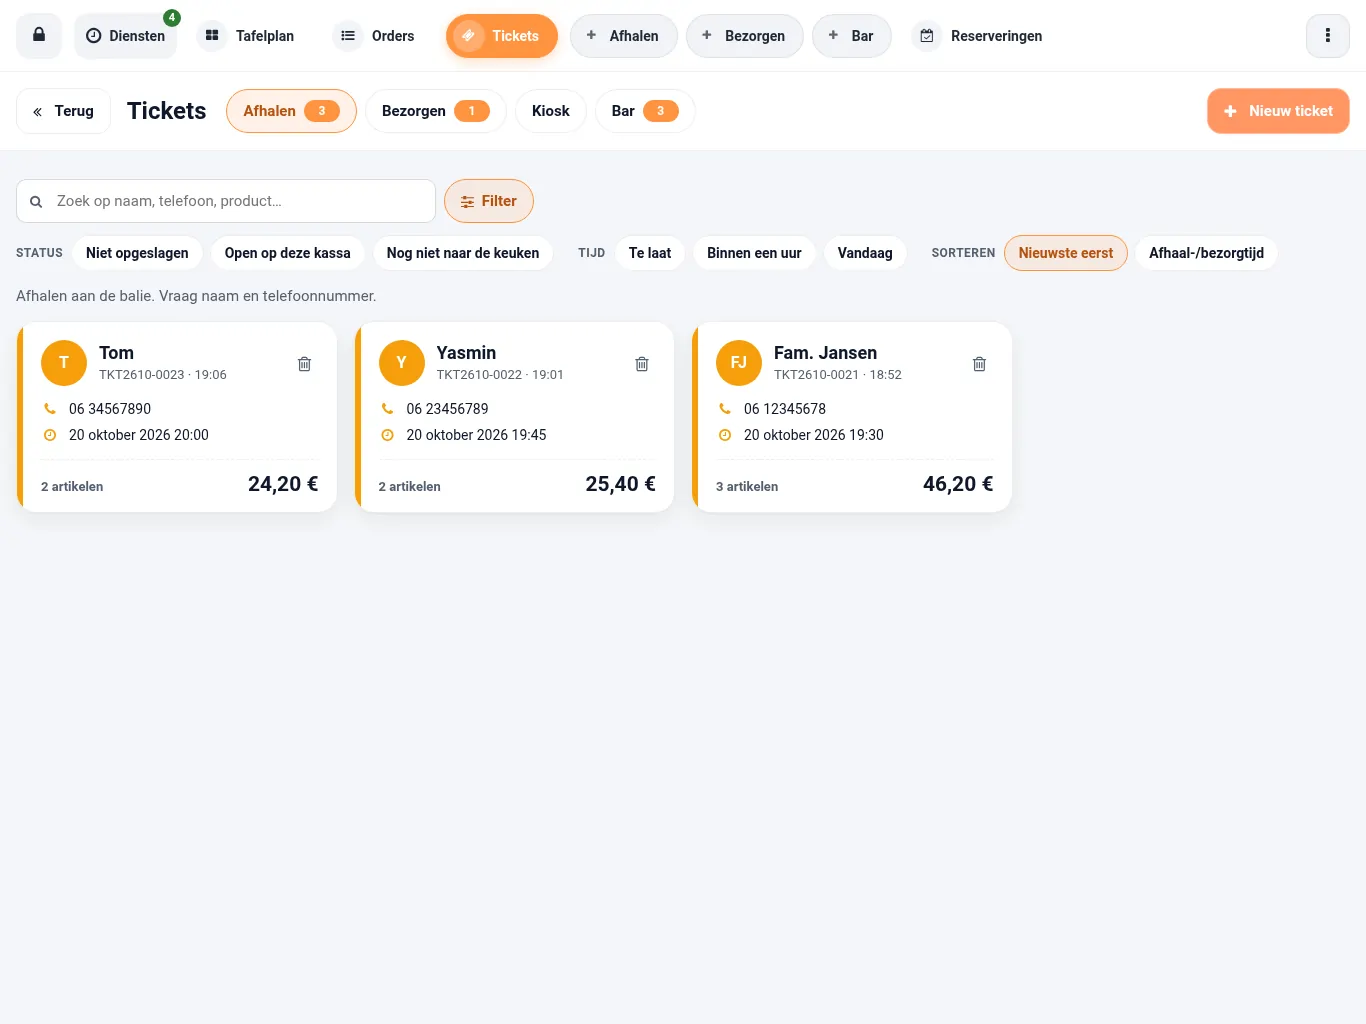The height and width of the screenshot is (1024, 1366).
Task: Click the search magnifier icon
Action: pyautogui.click(x=36, y=201)
